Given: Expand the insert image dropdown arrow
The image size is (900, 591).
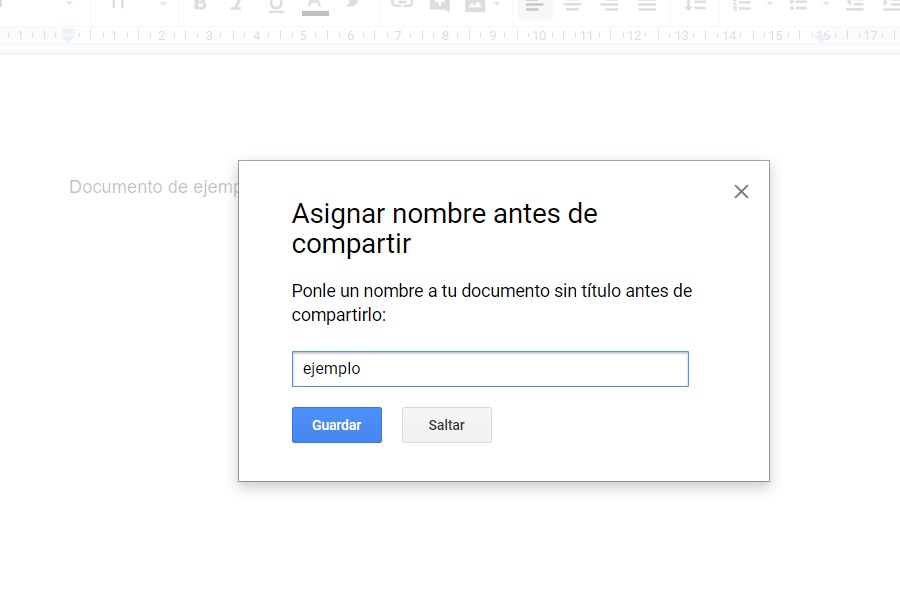Looking at the screenshot, I should pyautogui.click(x=497, y=5).
